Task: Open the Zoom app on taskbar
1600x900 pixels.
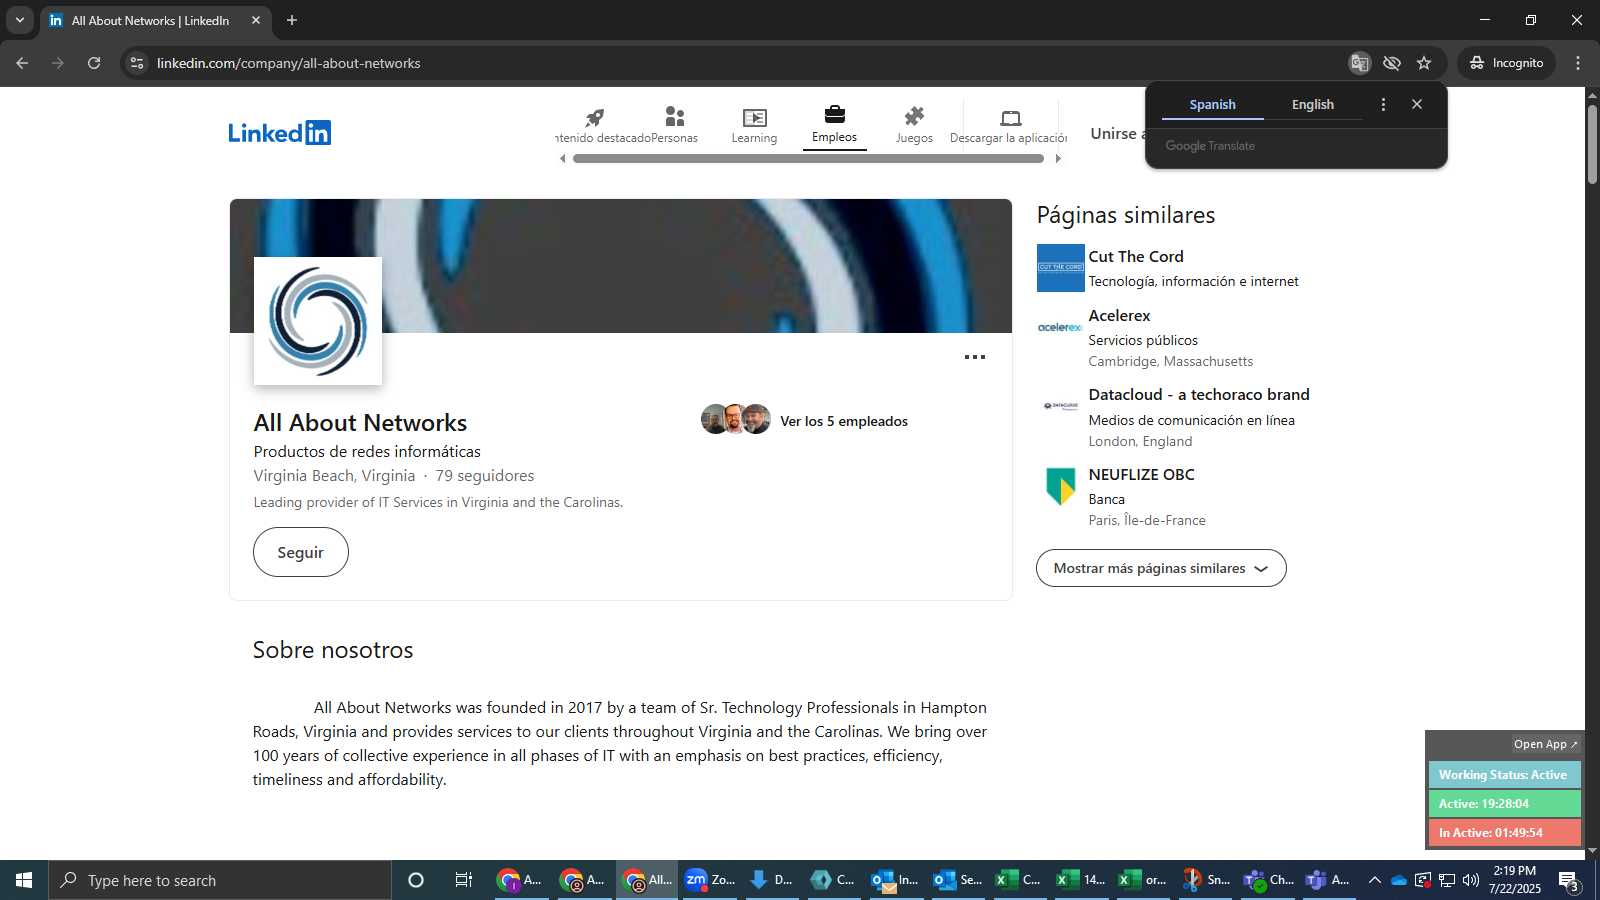Action: 710,880
